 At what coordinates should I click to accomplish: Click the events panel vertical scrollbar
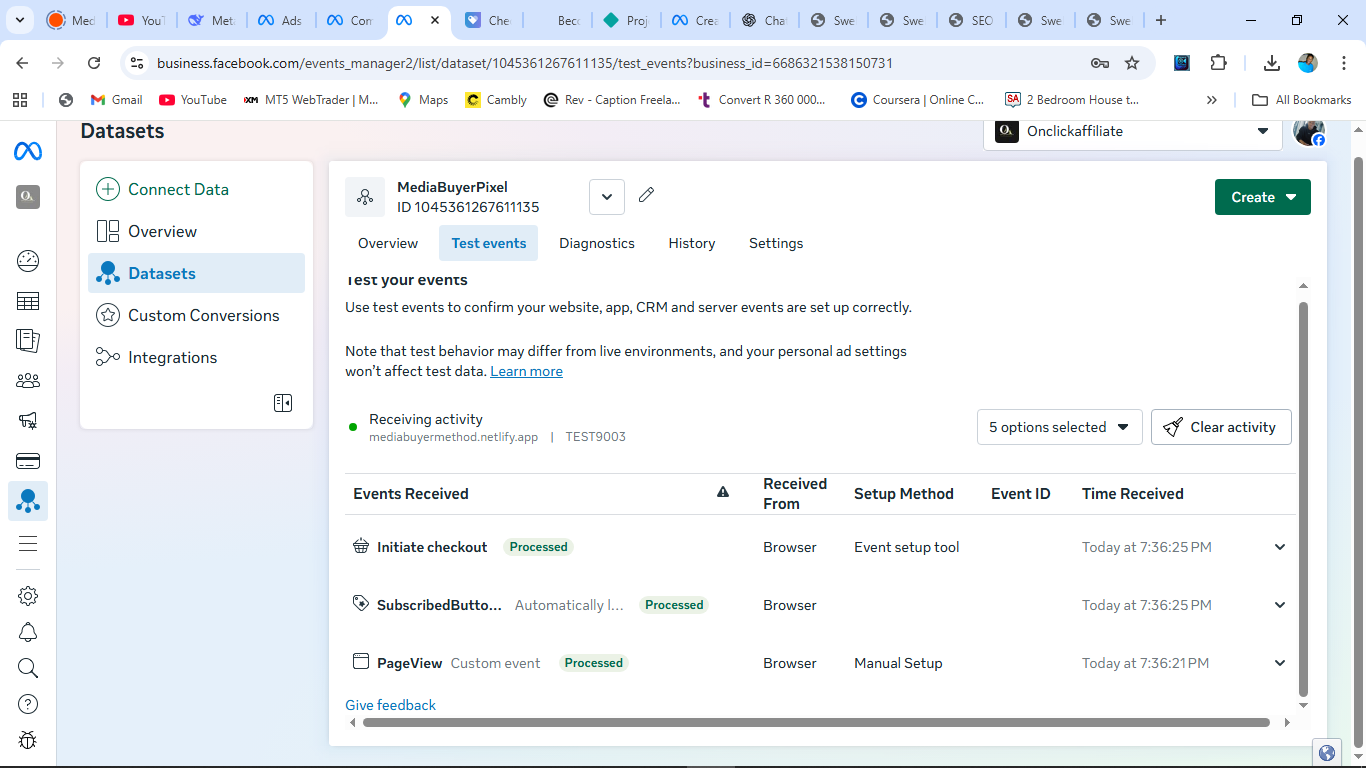point(1303,499)
